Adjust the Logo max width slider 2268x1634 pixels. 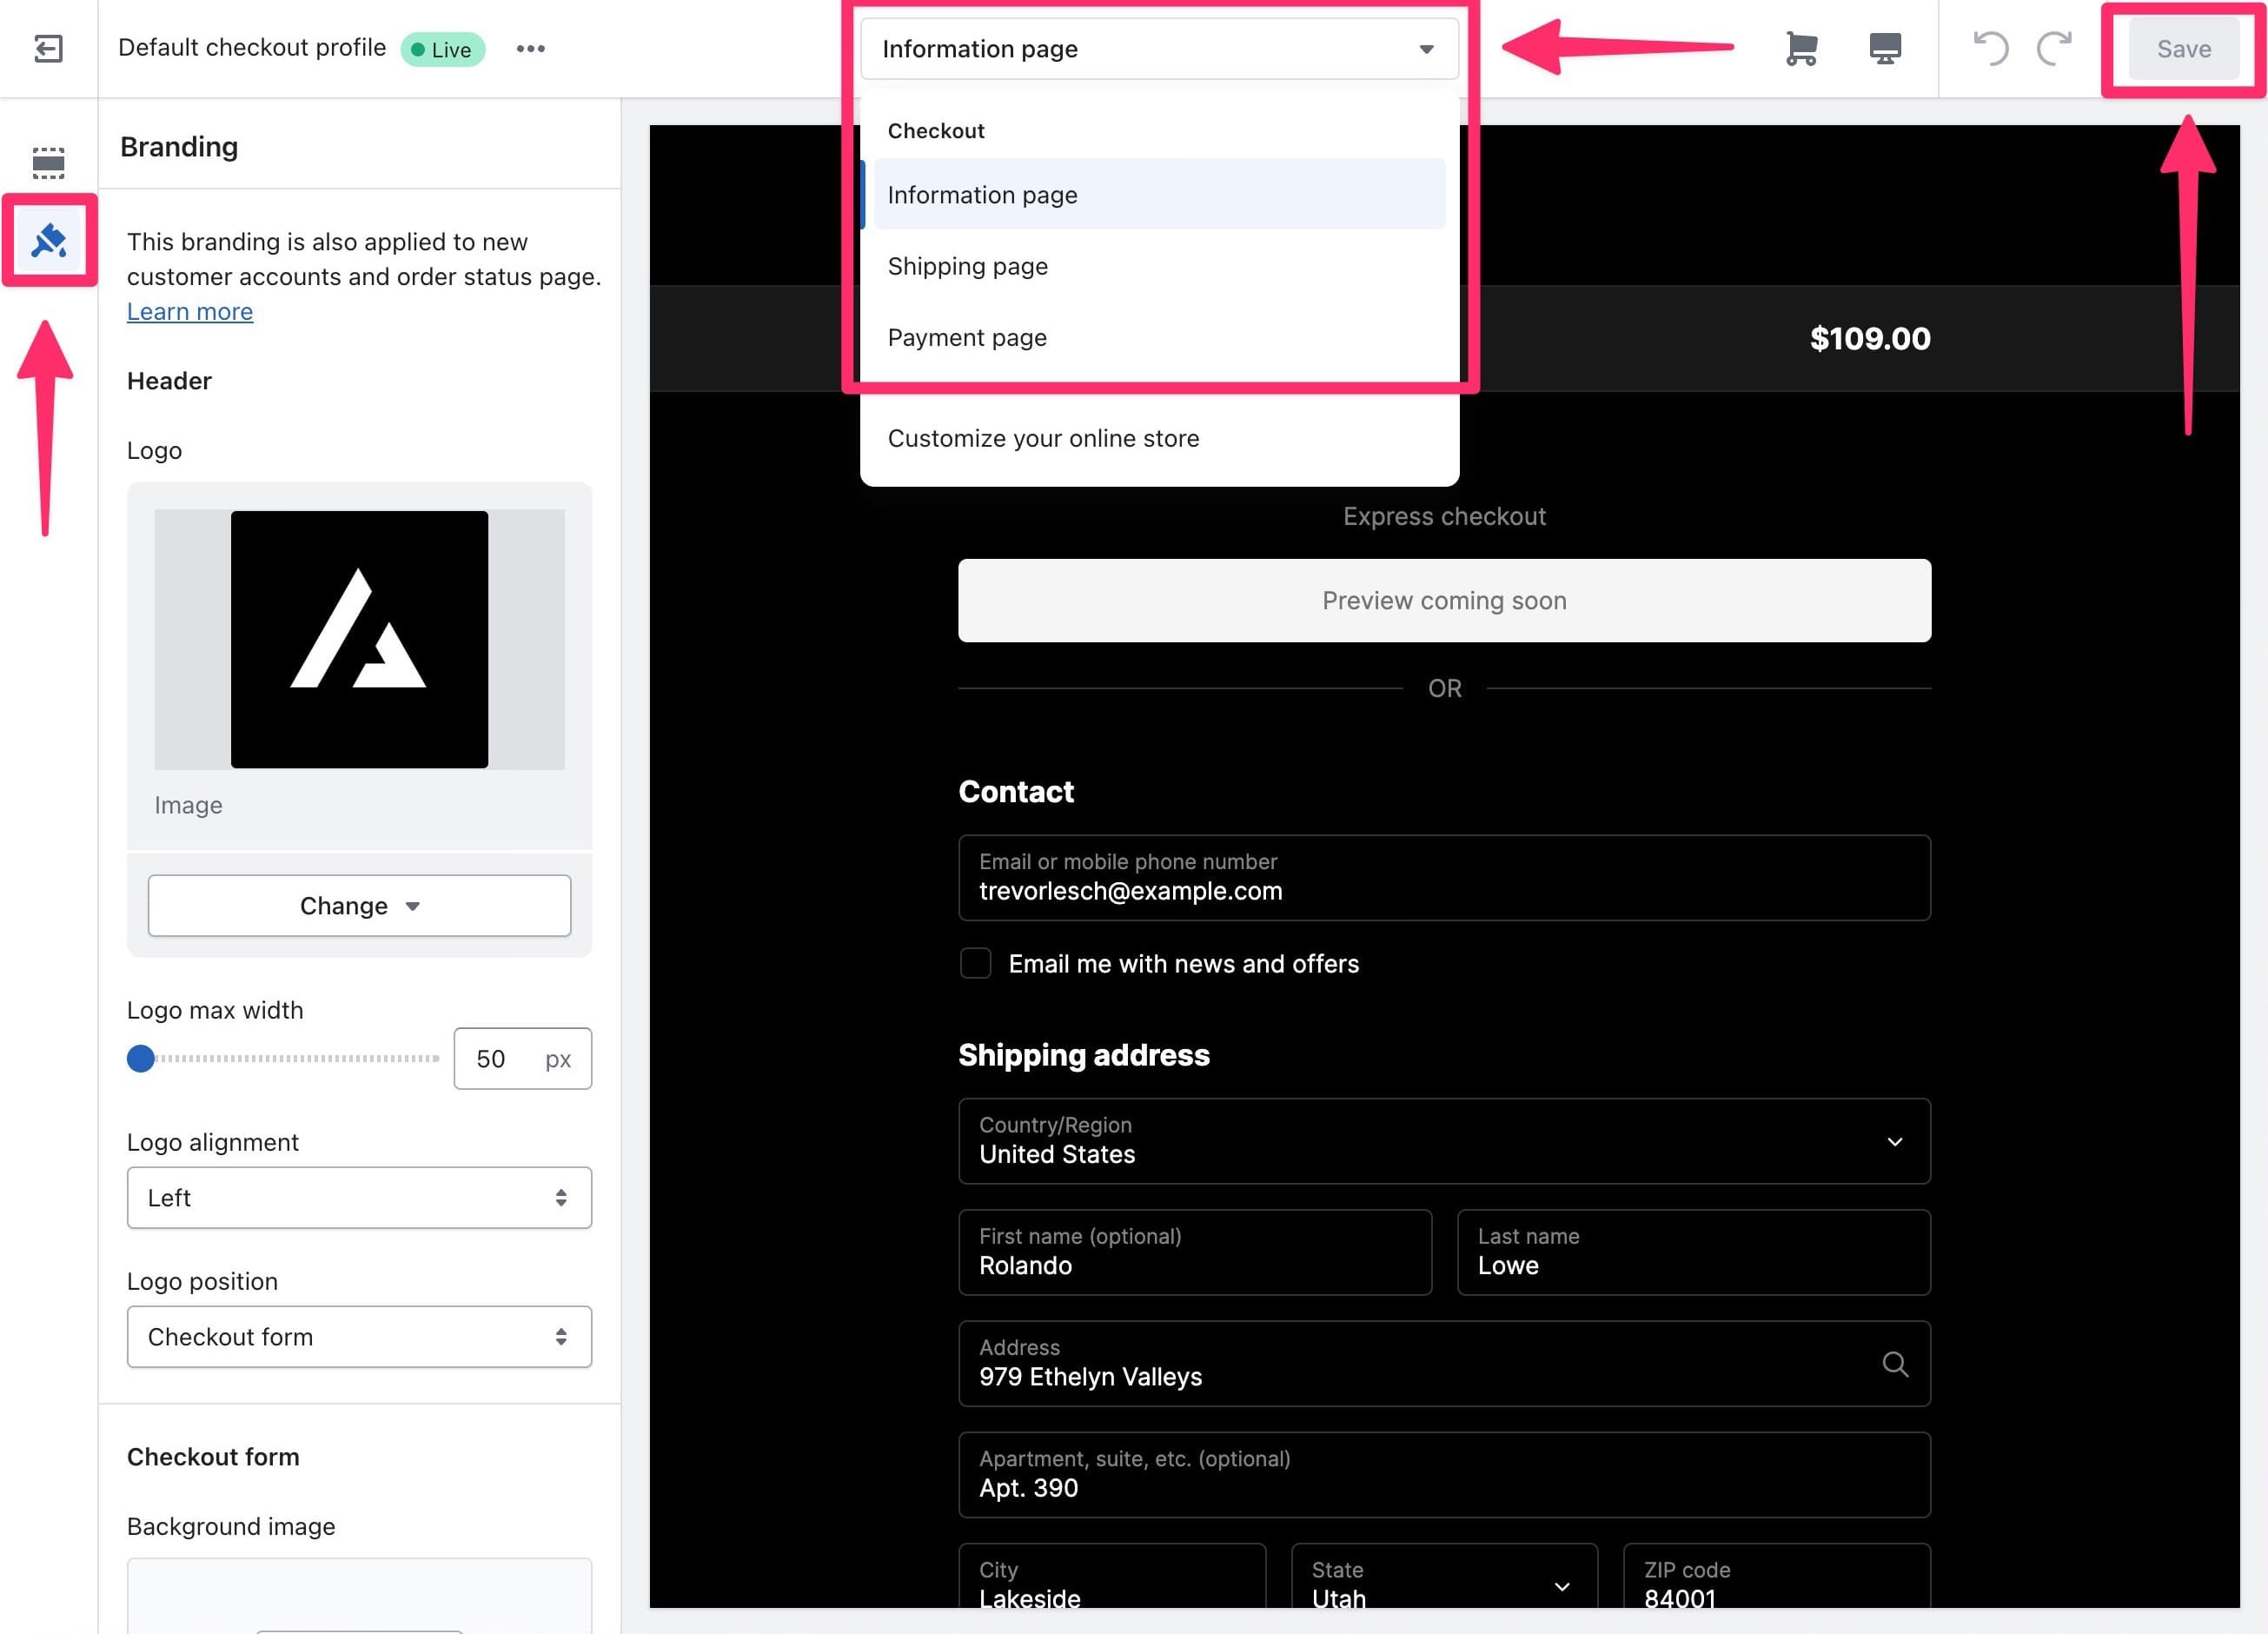tap(141, 1057)
